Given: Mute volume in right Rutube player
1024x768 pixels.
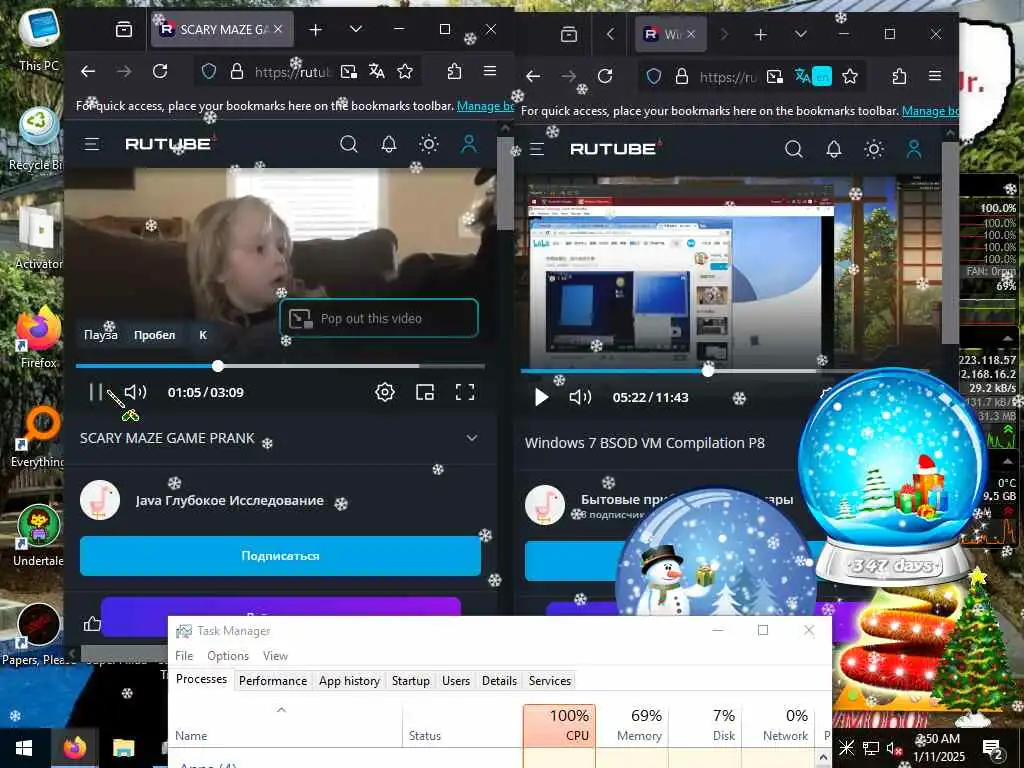Looking at the screenshot, I should [580, 397].
